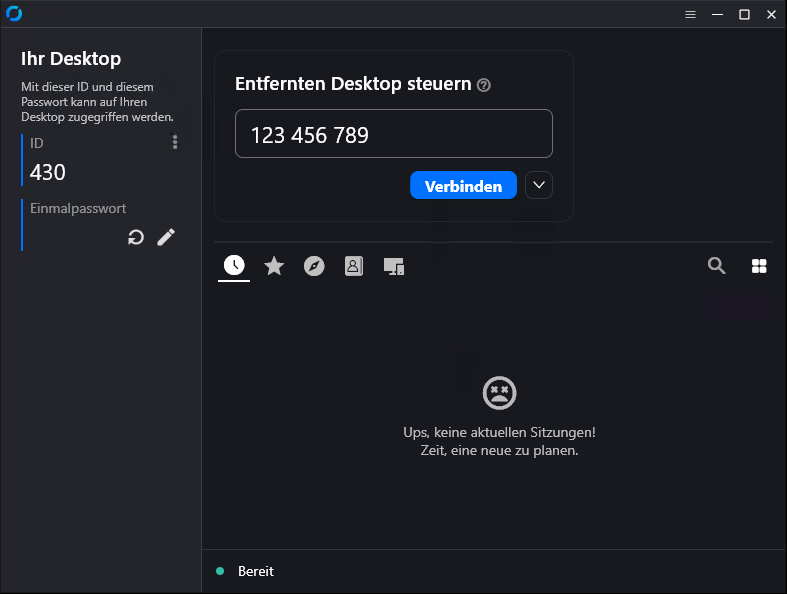
Task: Open the hamburger settings menu
Action: click(690, 14)
